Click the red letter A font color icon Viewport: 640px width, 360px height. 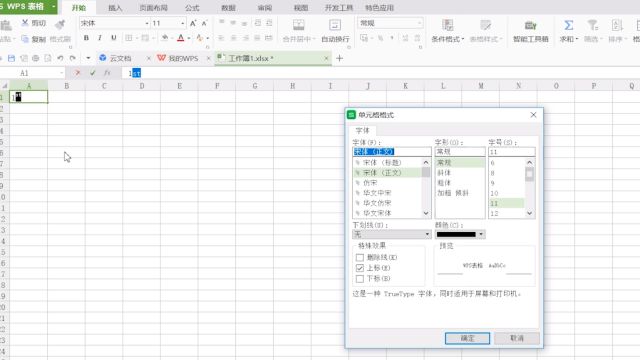click(x=181, y=38)
